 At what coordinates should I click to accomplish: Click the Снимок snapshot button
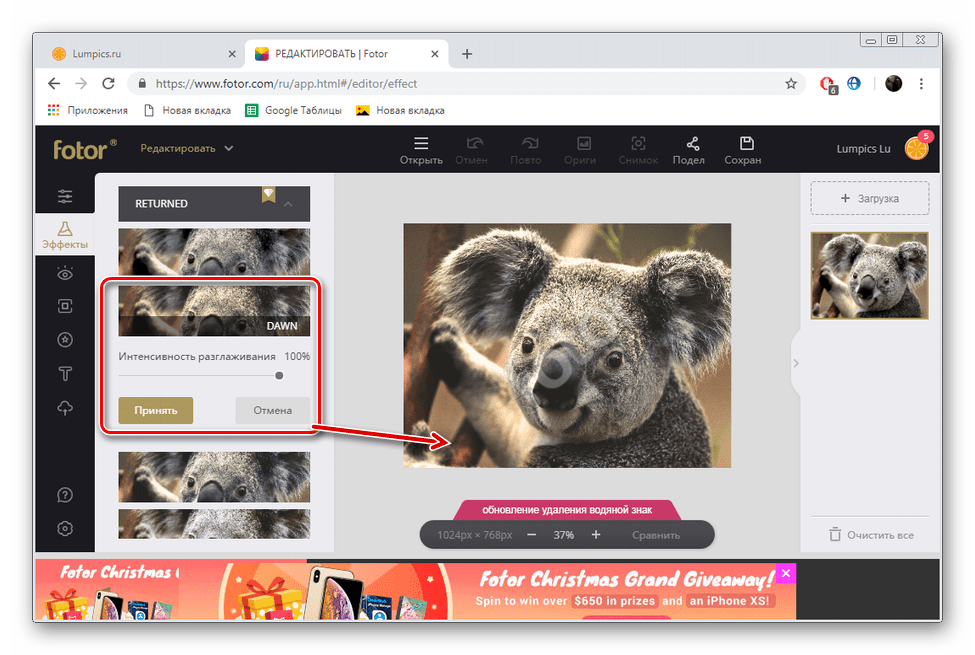638,151
